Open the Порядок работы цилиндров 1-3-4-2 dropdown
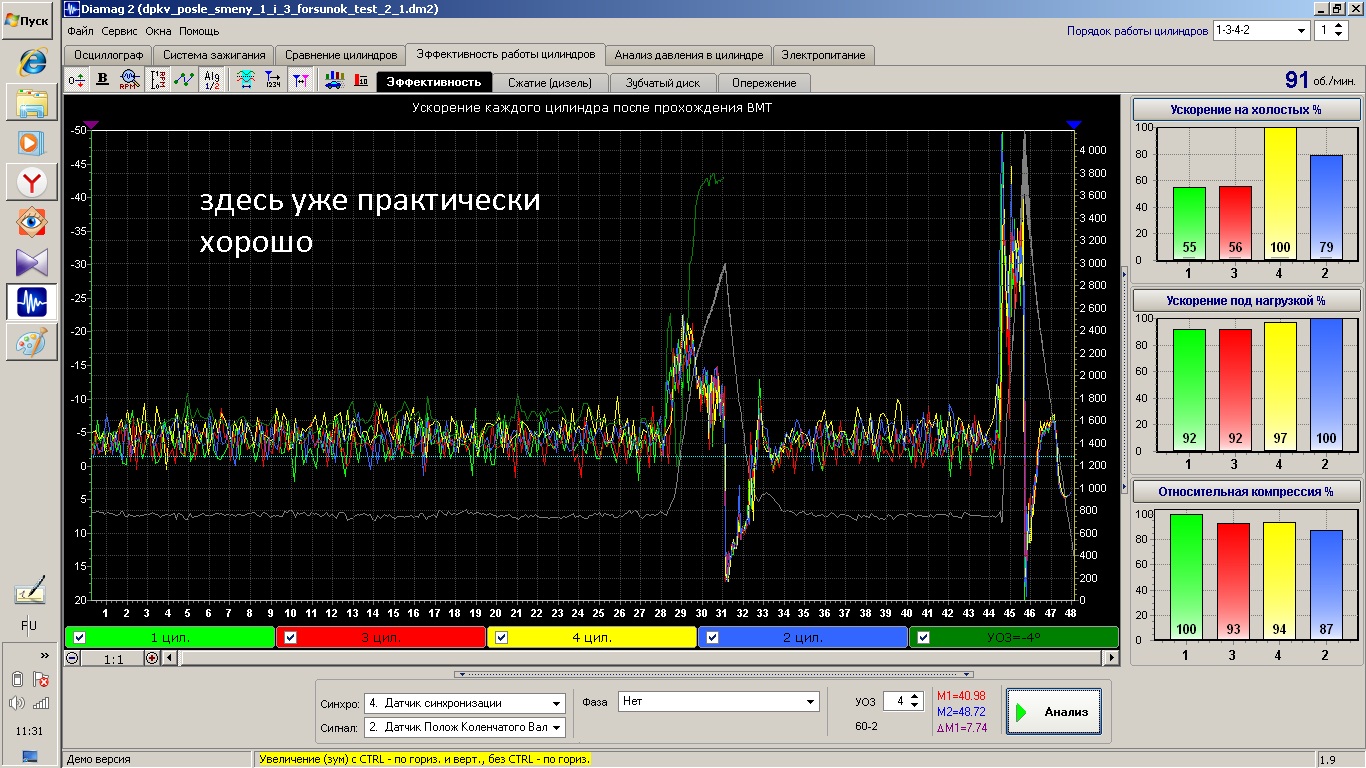The image size is (1366, 768). 1261,30
